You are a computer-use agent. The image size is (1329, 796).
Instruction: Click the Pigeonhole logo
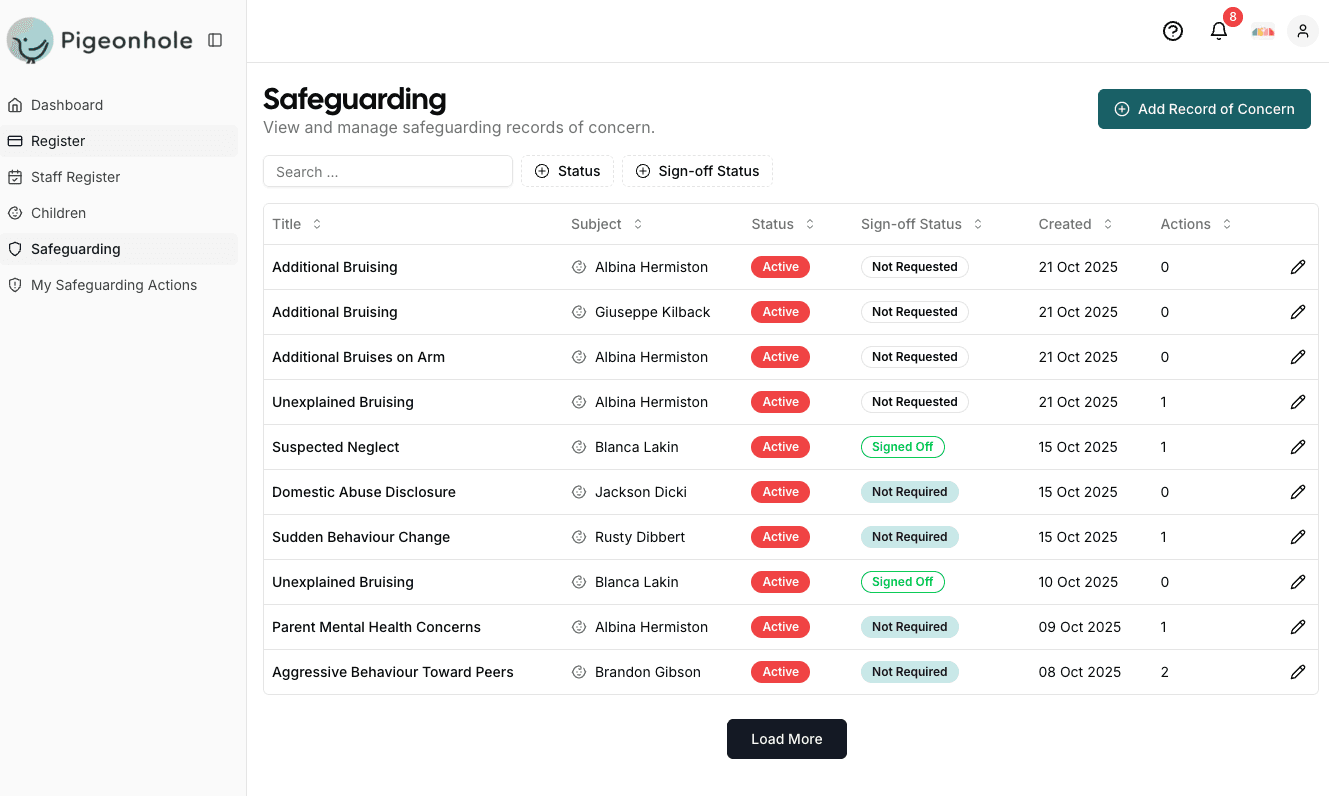coord(100,41)
